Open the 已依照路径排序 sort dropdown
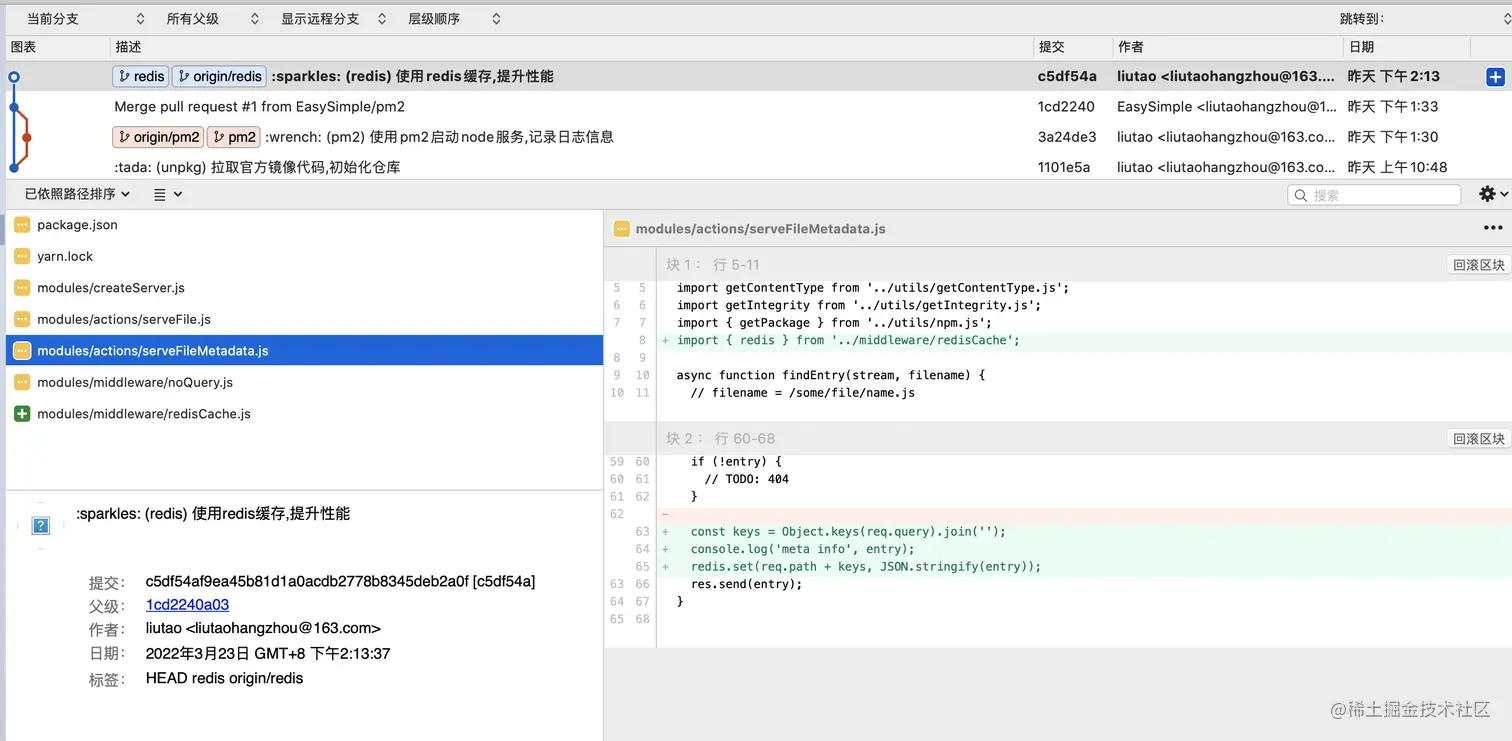The height and width of the screenshot is (741, 1512). [x=78, y=194]
